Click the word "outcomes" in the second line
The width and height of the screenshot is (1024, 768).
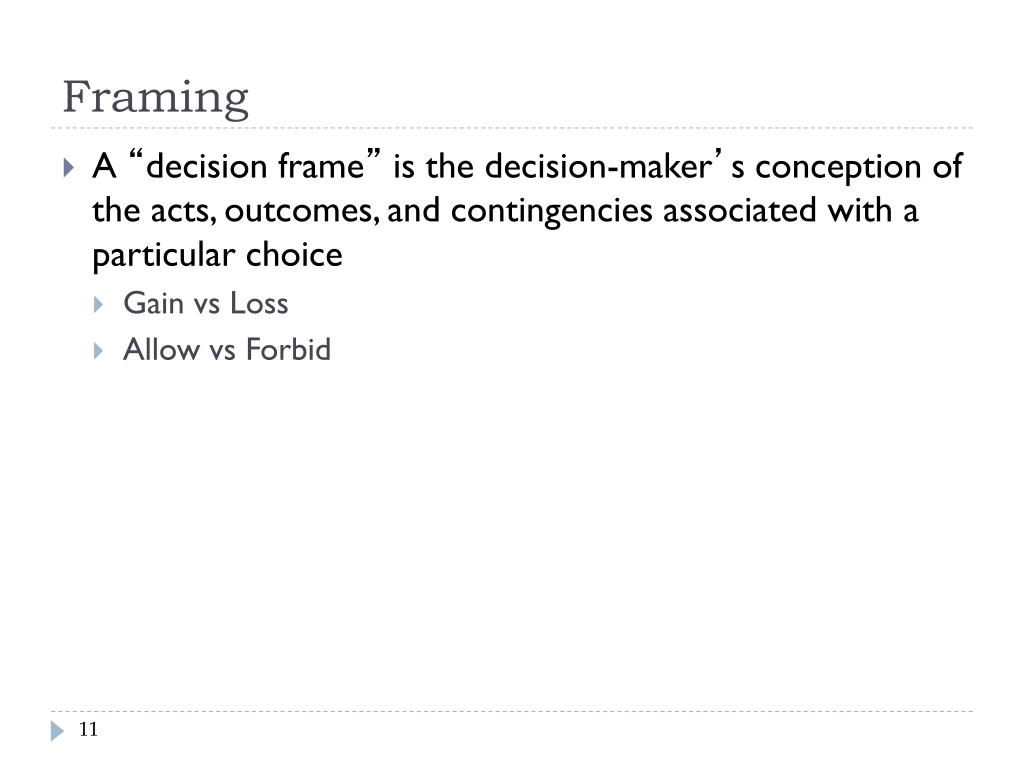[301, 211]
